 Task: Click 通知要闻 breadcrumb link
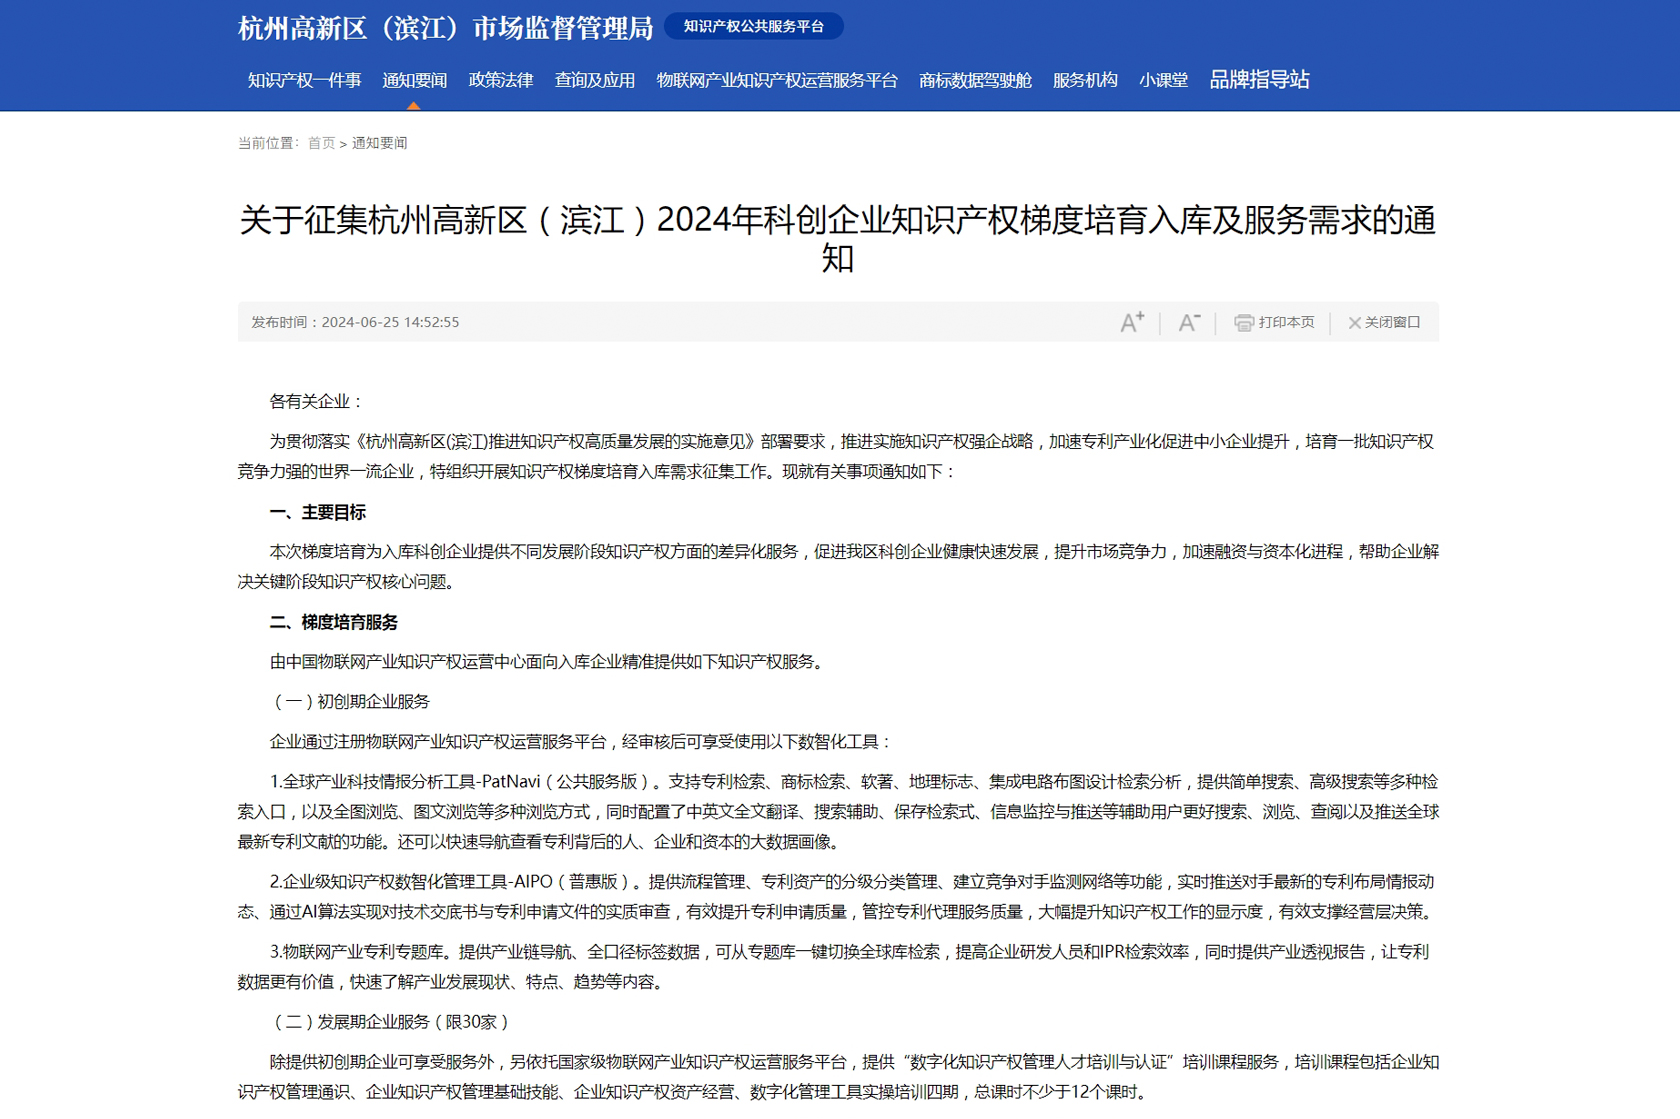[x=379, y=143]
